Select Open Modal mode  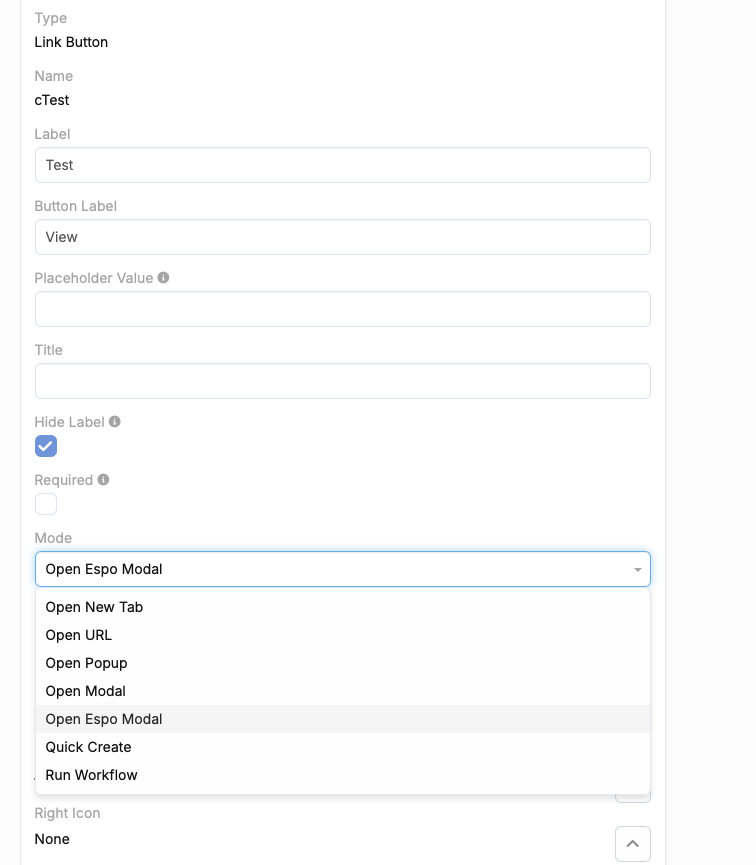tap(86, 691)
